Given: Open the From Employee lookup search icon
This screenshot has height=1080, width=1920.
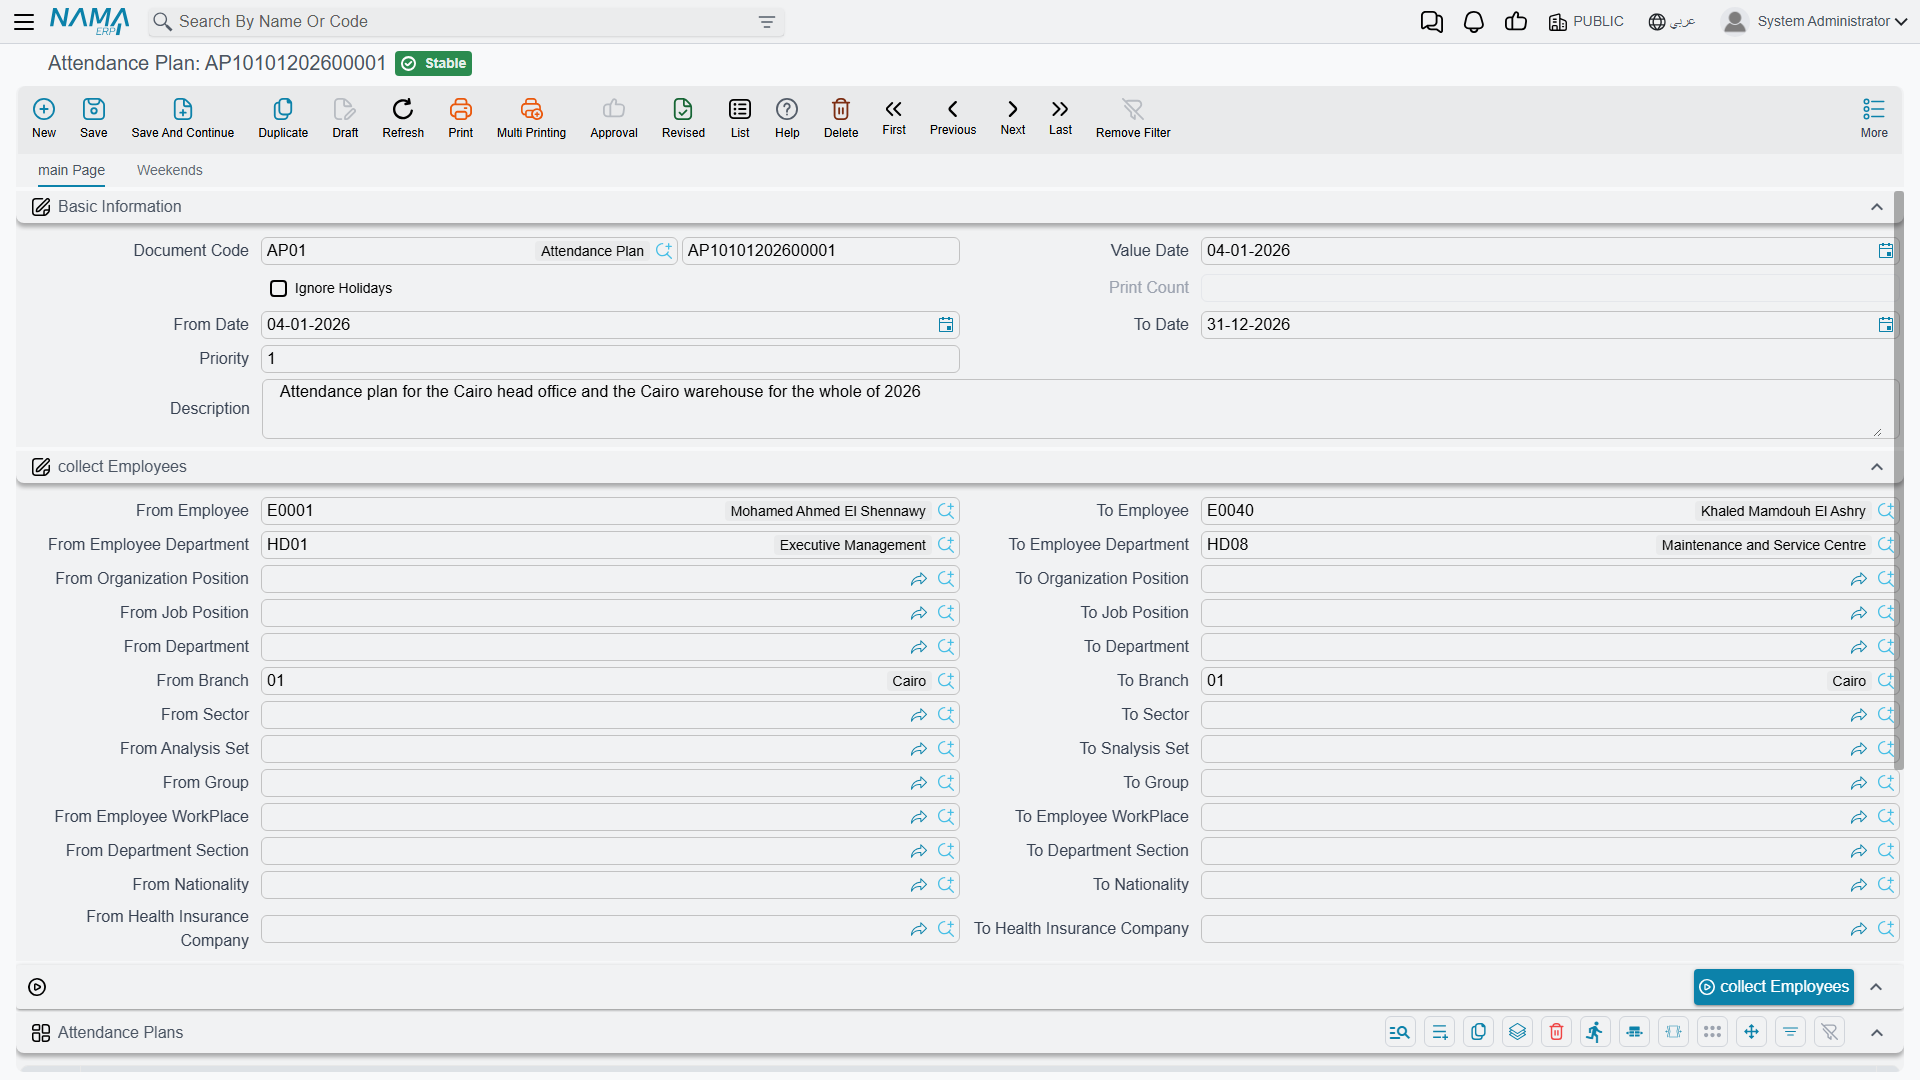Looking at the screenshot, I should (946, 511).
